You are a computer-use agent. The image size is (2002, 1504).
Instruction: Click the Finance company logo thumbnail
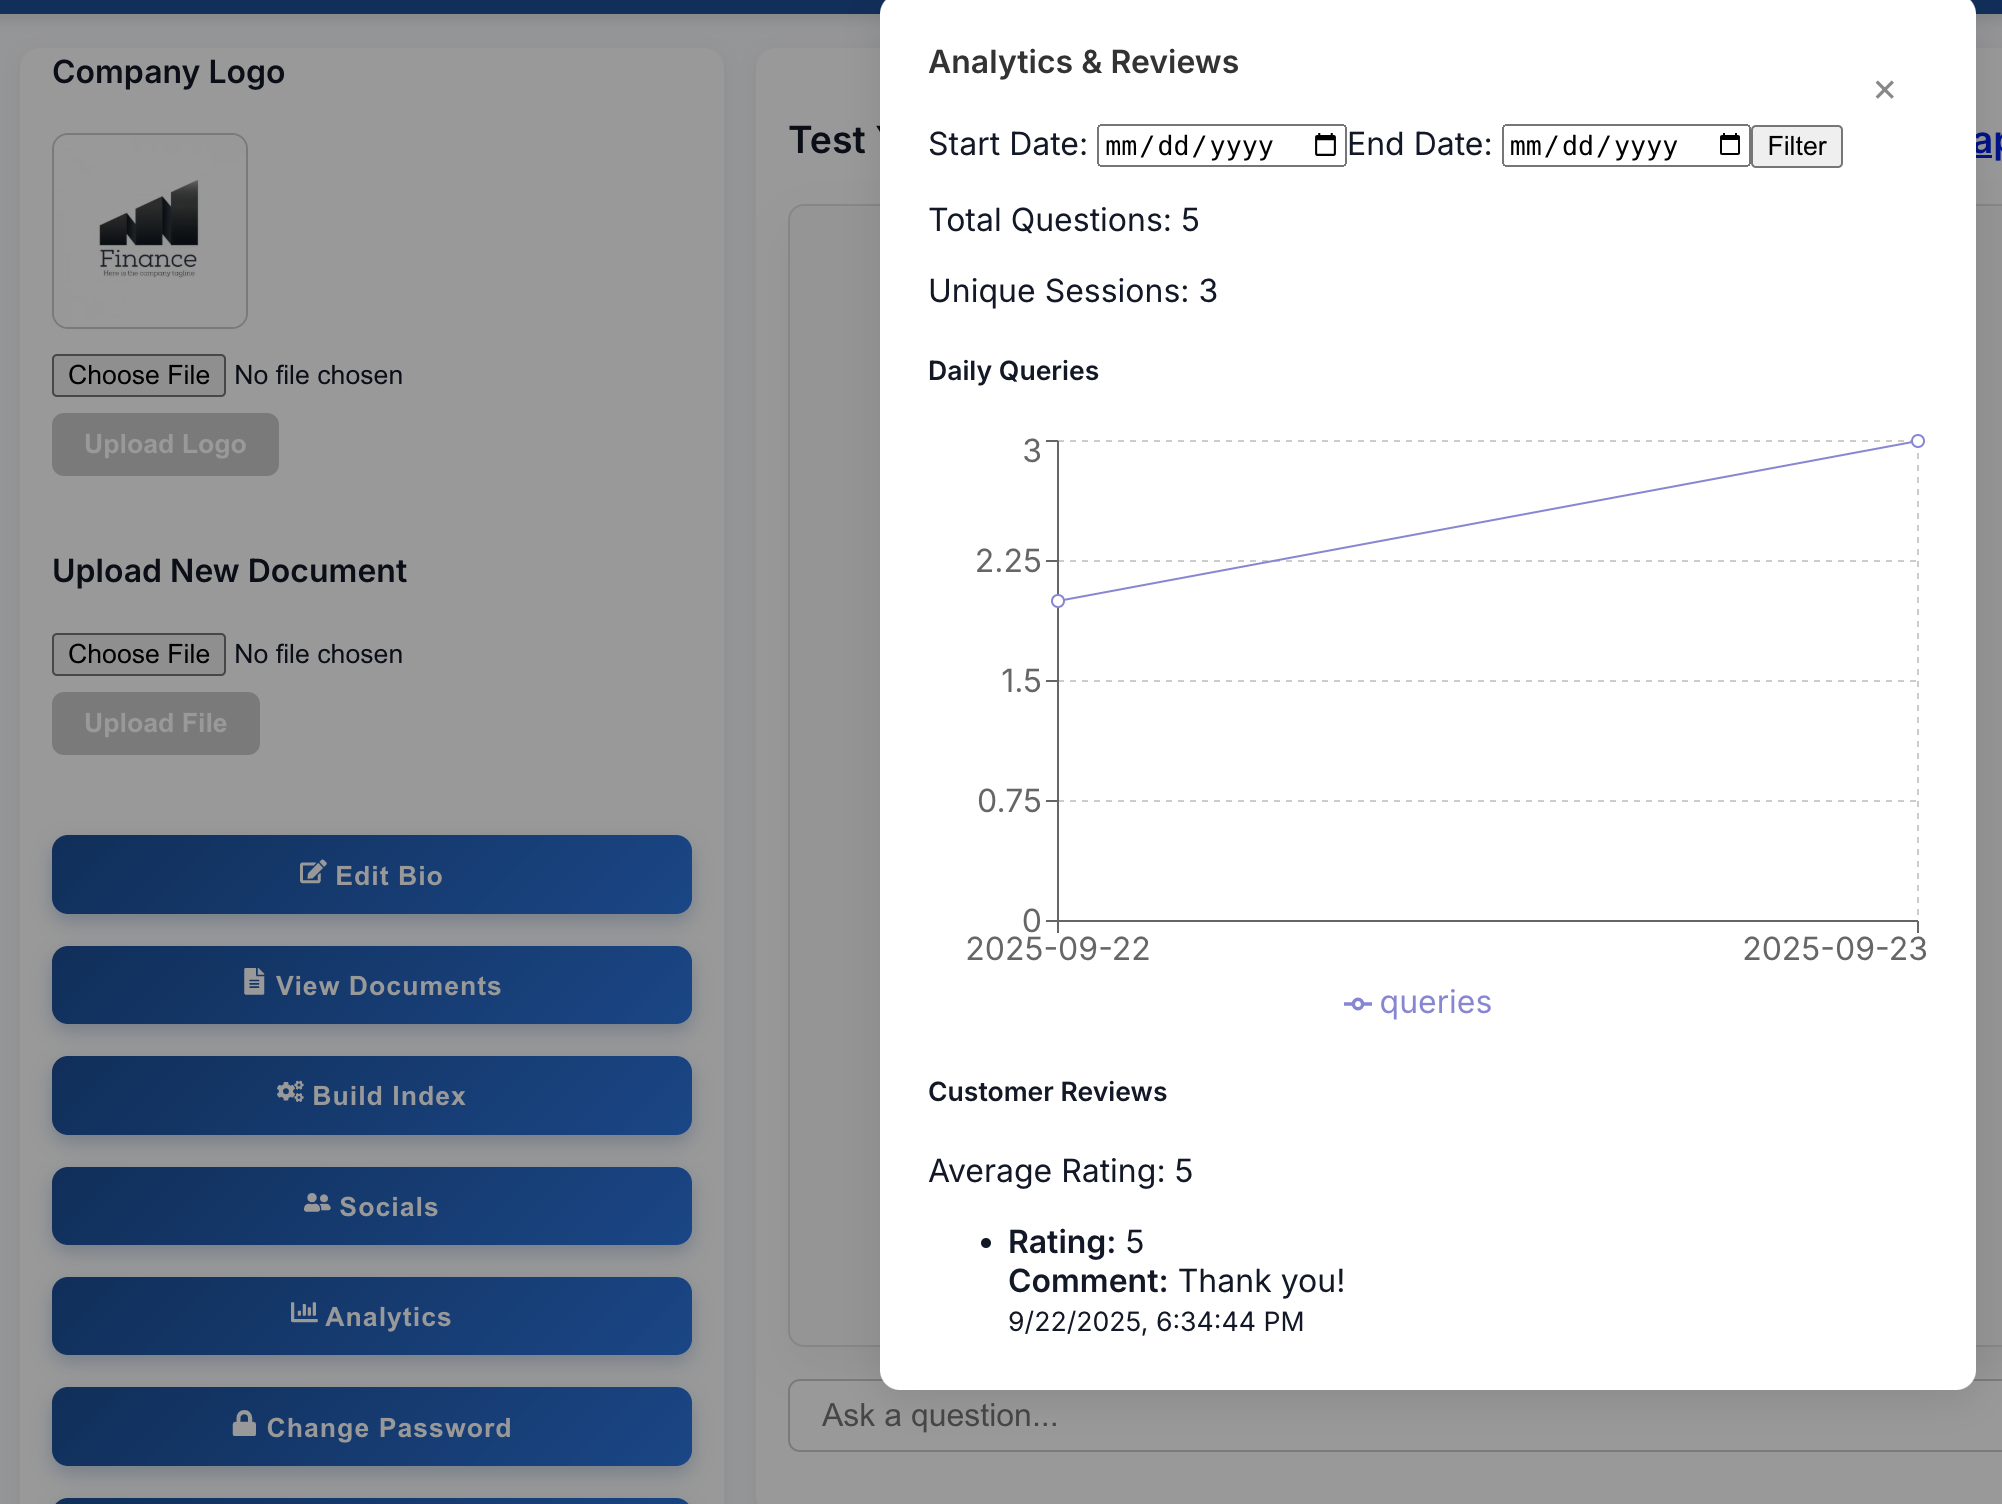tap(150, 231)
